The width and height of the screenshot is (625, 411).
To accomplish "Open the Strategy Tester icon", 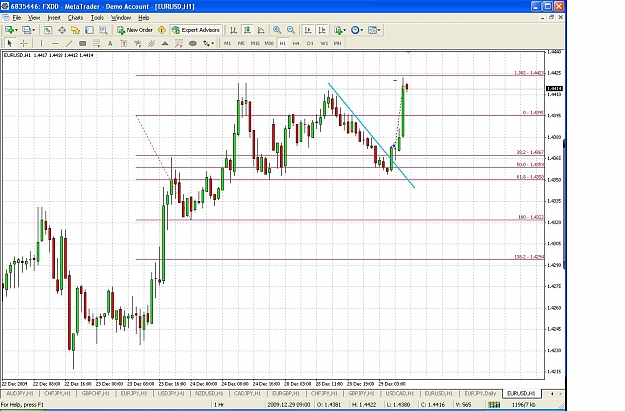I will (103, 30).
